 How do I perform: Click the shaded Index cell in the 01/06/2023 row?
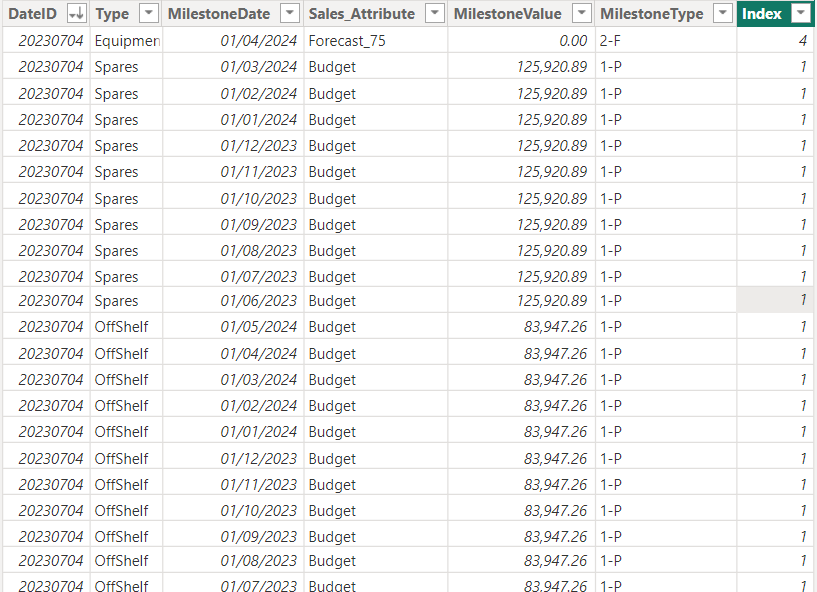[x=775, y=300]
